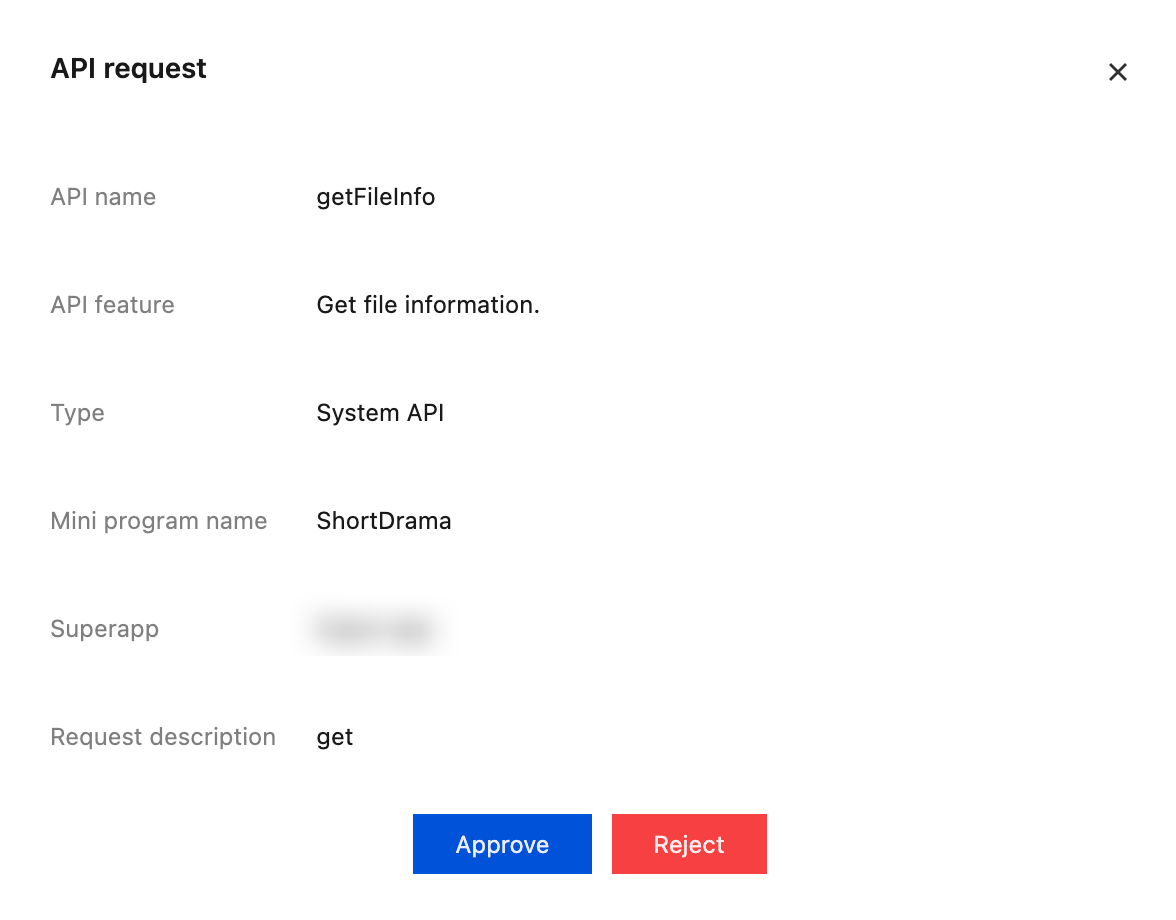Viewport: 1176px width, 920px height.
Task: Click the Request description label
Action: 162,737
